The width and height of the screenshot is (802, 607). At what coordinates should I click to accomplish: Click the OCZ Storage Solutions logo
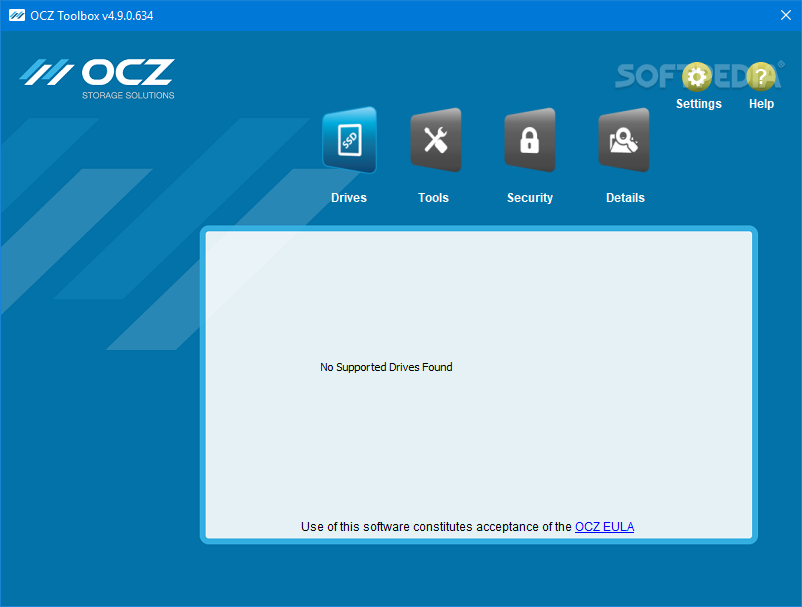[98, 79]
